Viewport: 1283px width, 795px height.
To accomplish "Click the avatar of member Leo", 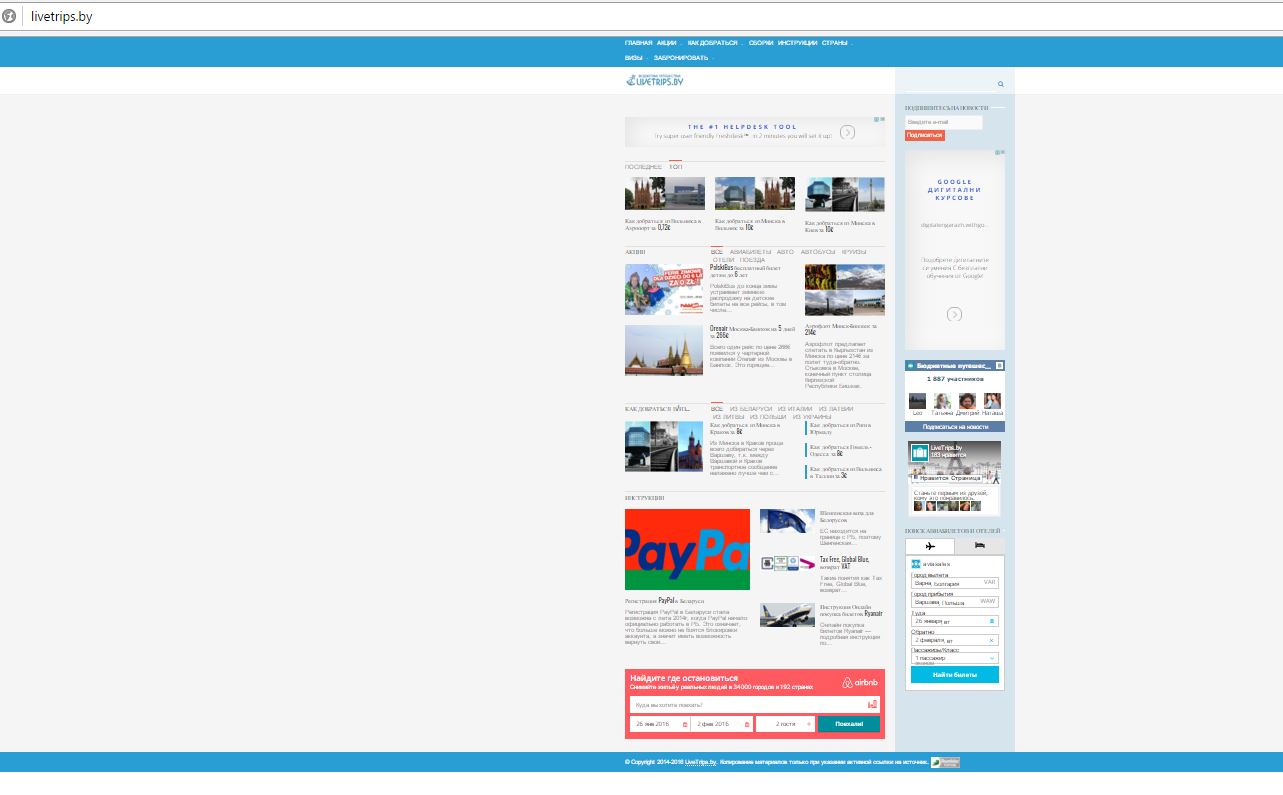I will pos(917,401).
